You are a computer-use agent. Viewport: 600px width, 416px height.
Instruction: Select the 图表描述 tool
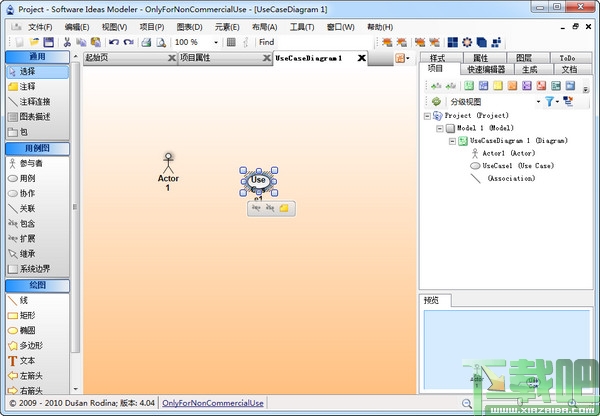37,117
